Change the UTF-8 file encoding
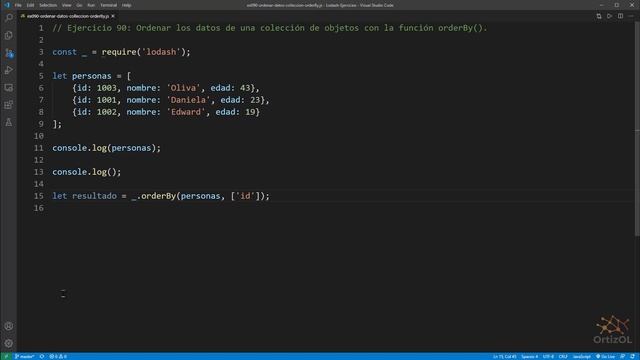640x360 pixels. pyautogui.click(x=548, y=356)
